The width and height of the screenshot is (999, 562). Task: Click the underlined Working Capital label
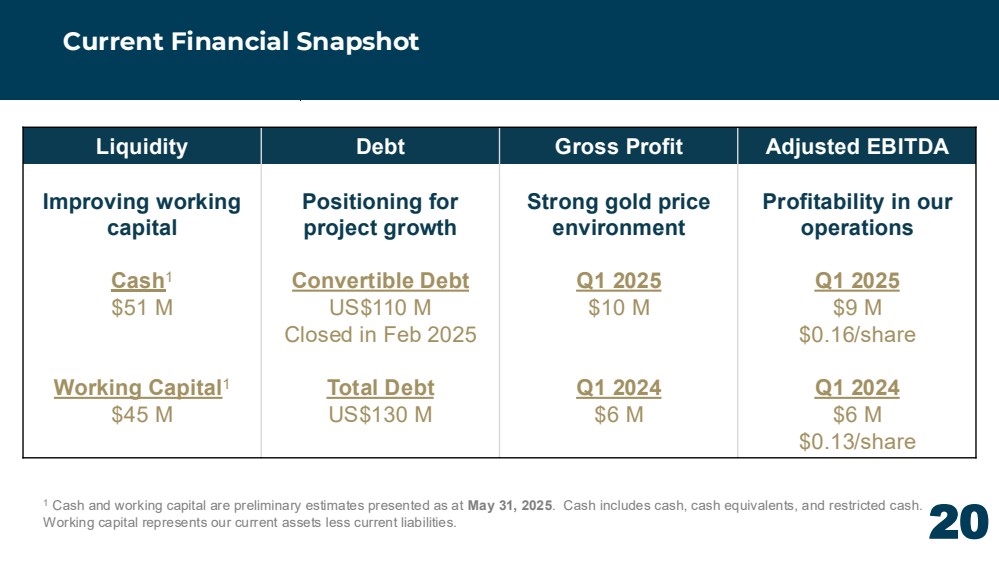138,387
